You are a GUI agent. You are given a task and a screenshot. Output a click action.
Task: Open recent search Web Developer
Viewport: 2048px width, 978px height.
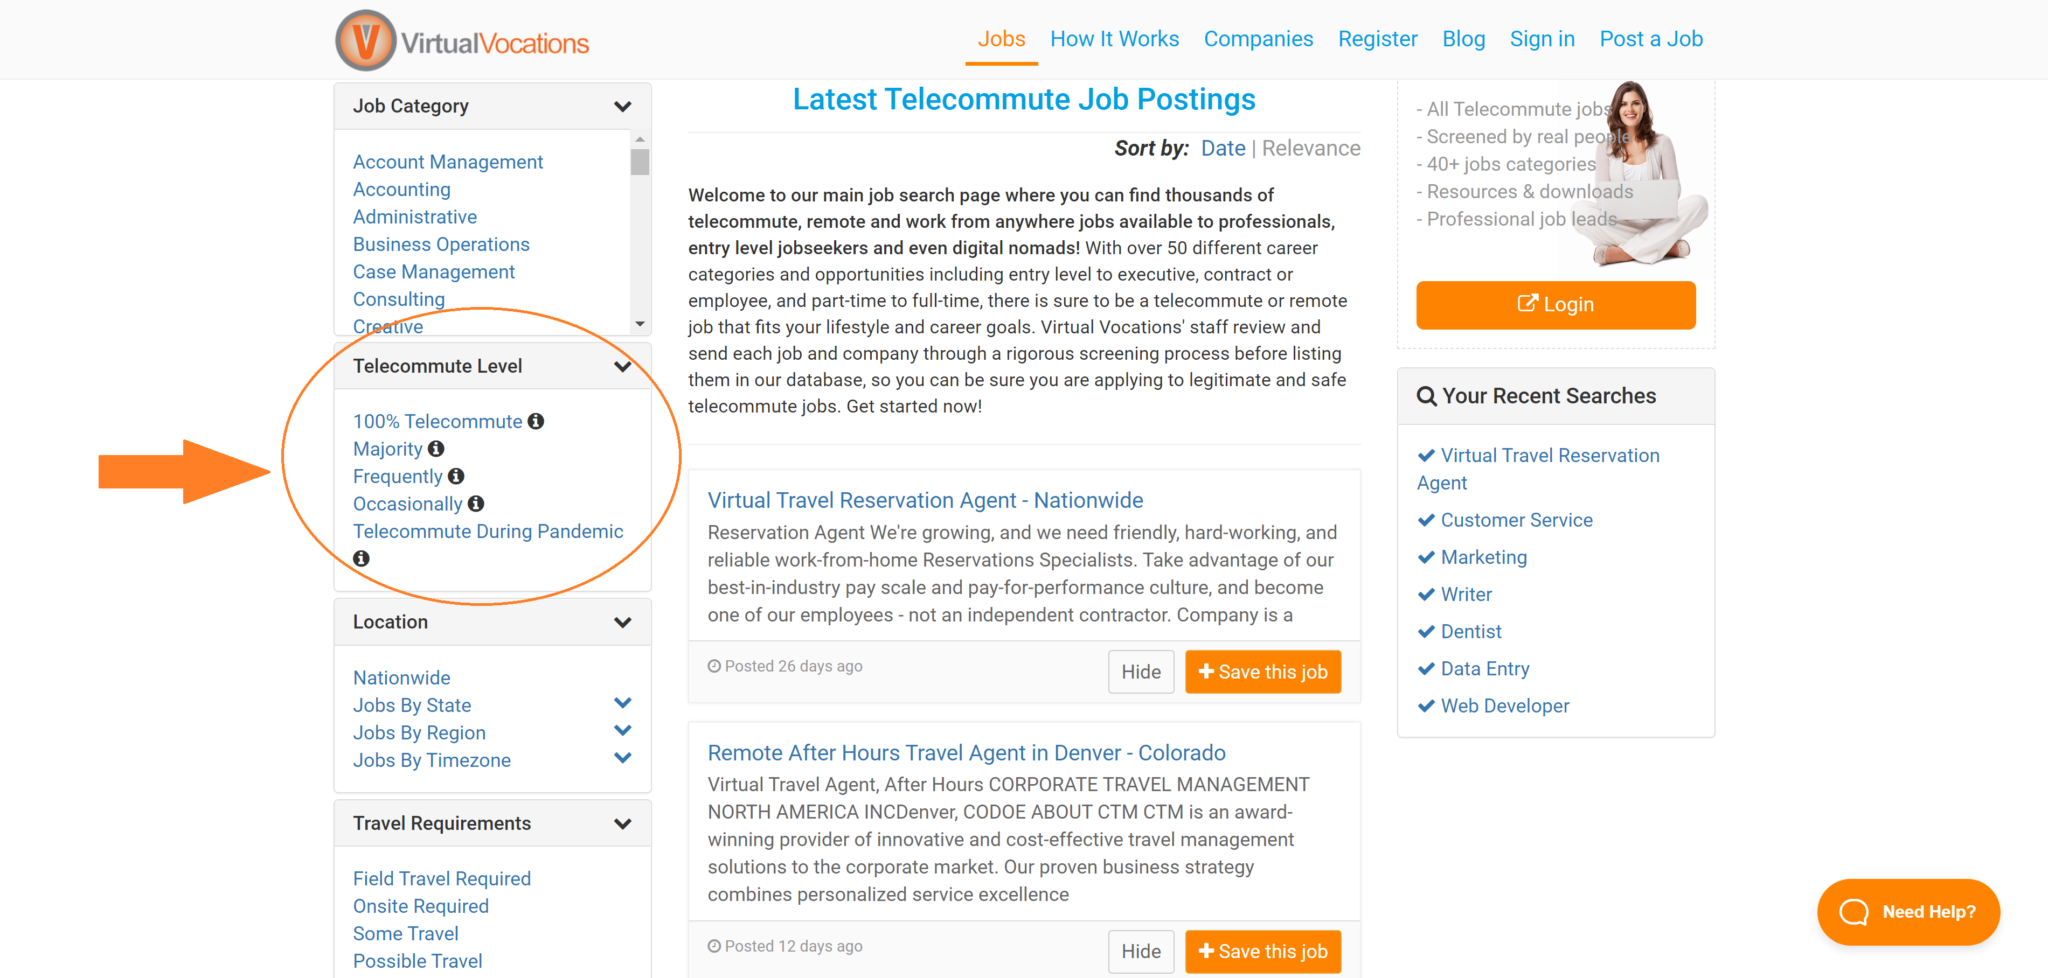1505,706
